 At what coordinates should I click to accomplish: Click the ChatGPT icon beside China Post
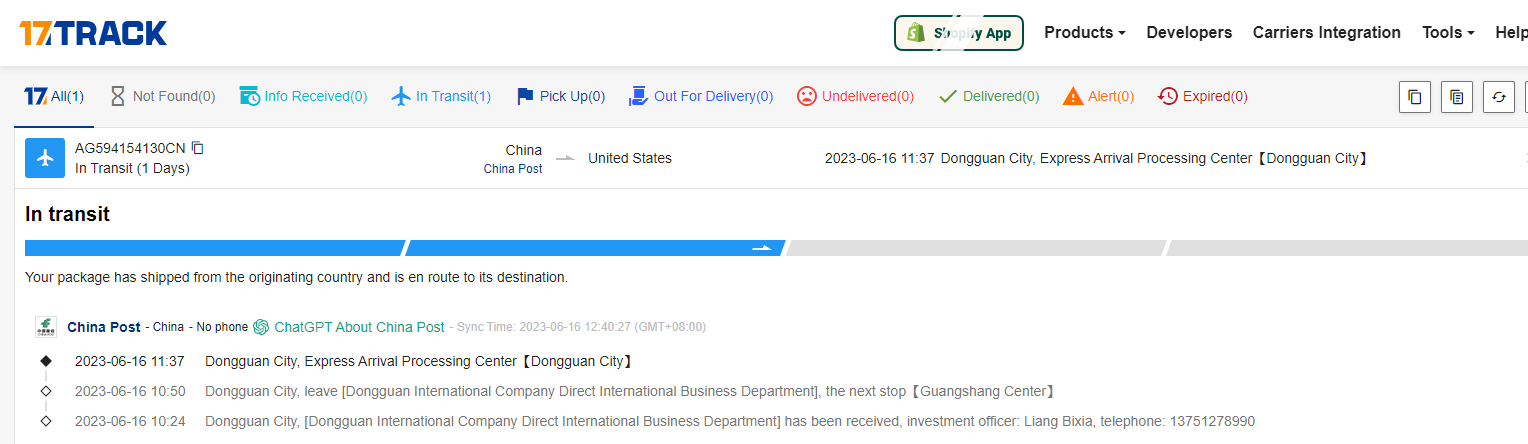coord(261,327)
